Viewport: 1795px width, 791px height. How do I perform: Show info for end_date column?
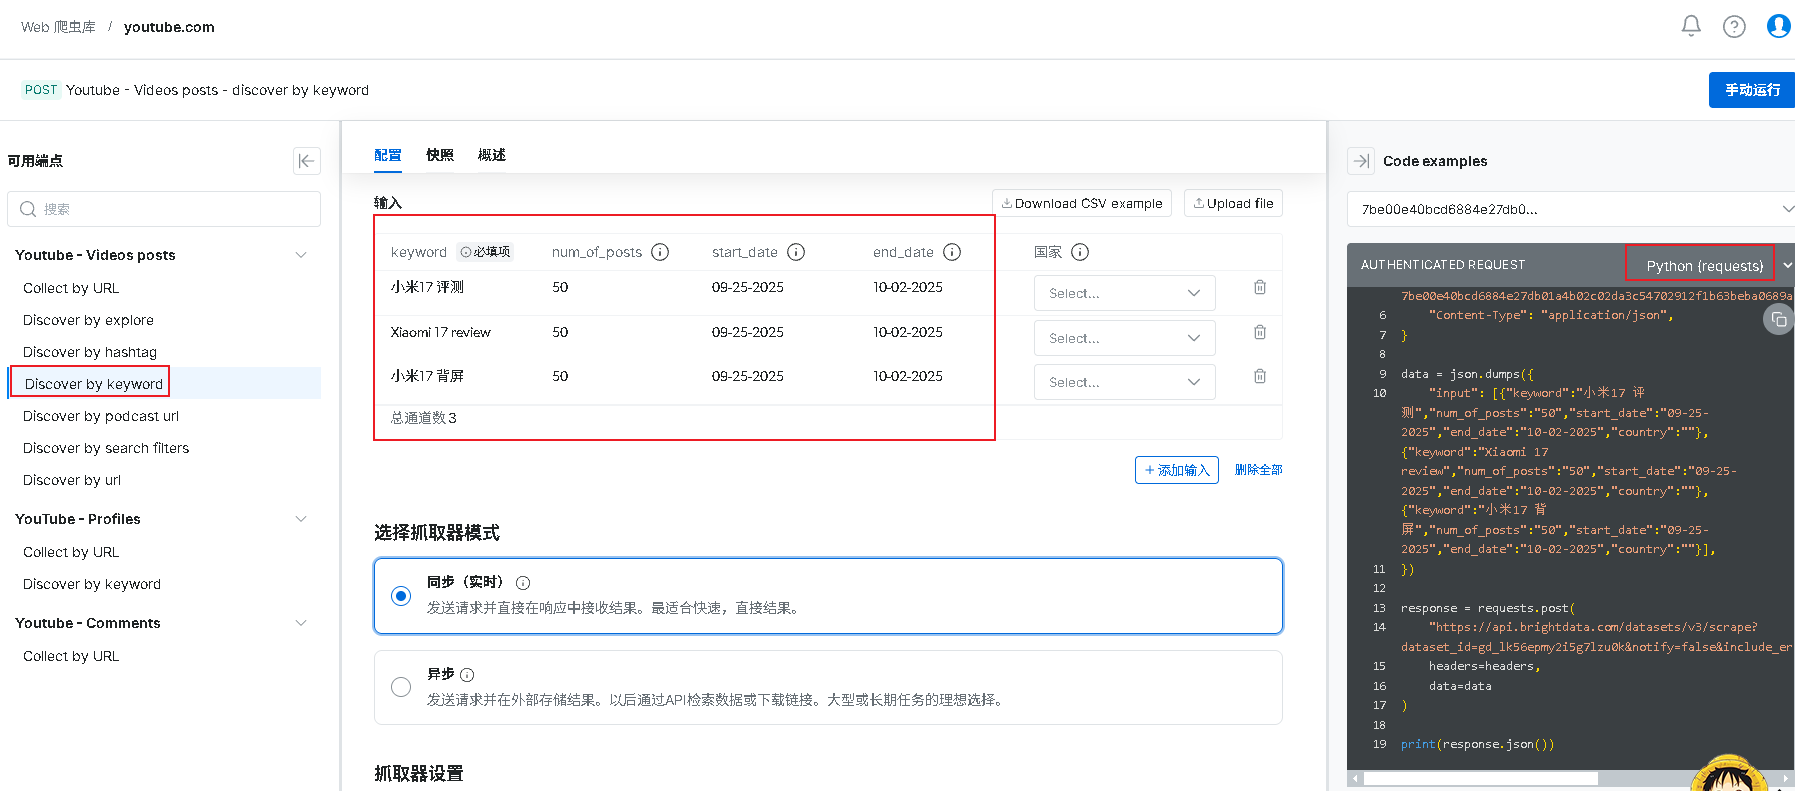point(952,252)
